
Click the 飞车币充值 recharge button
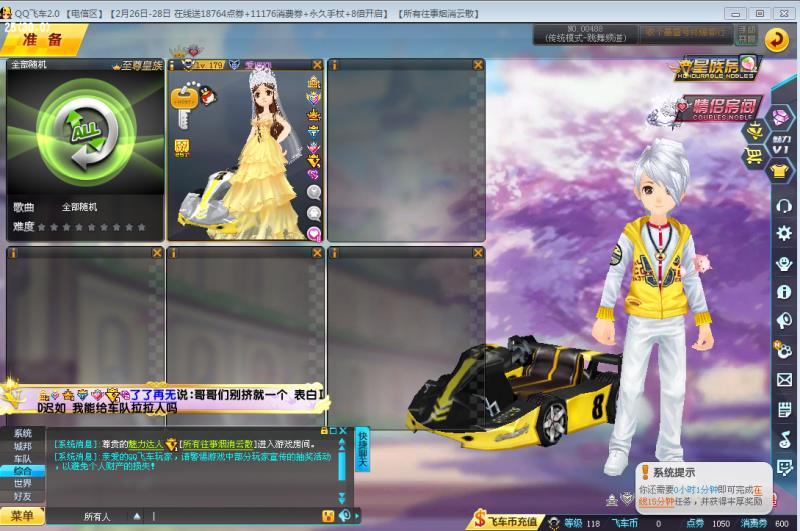point(506,521)
